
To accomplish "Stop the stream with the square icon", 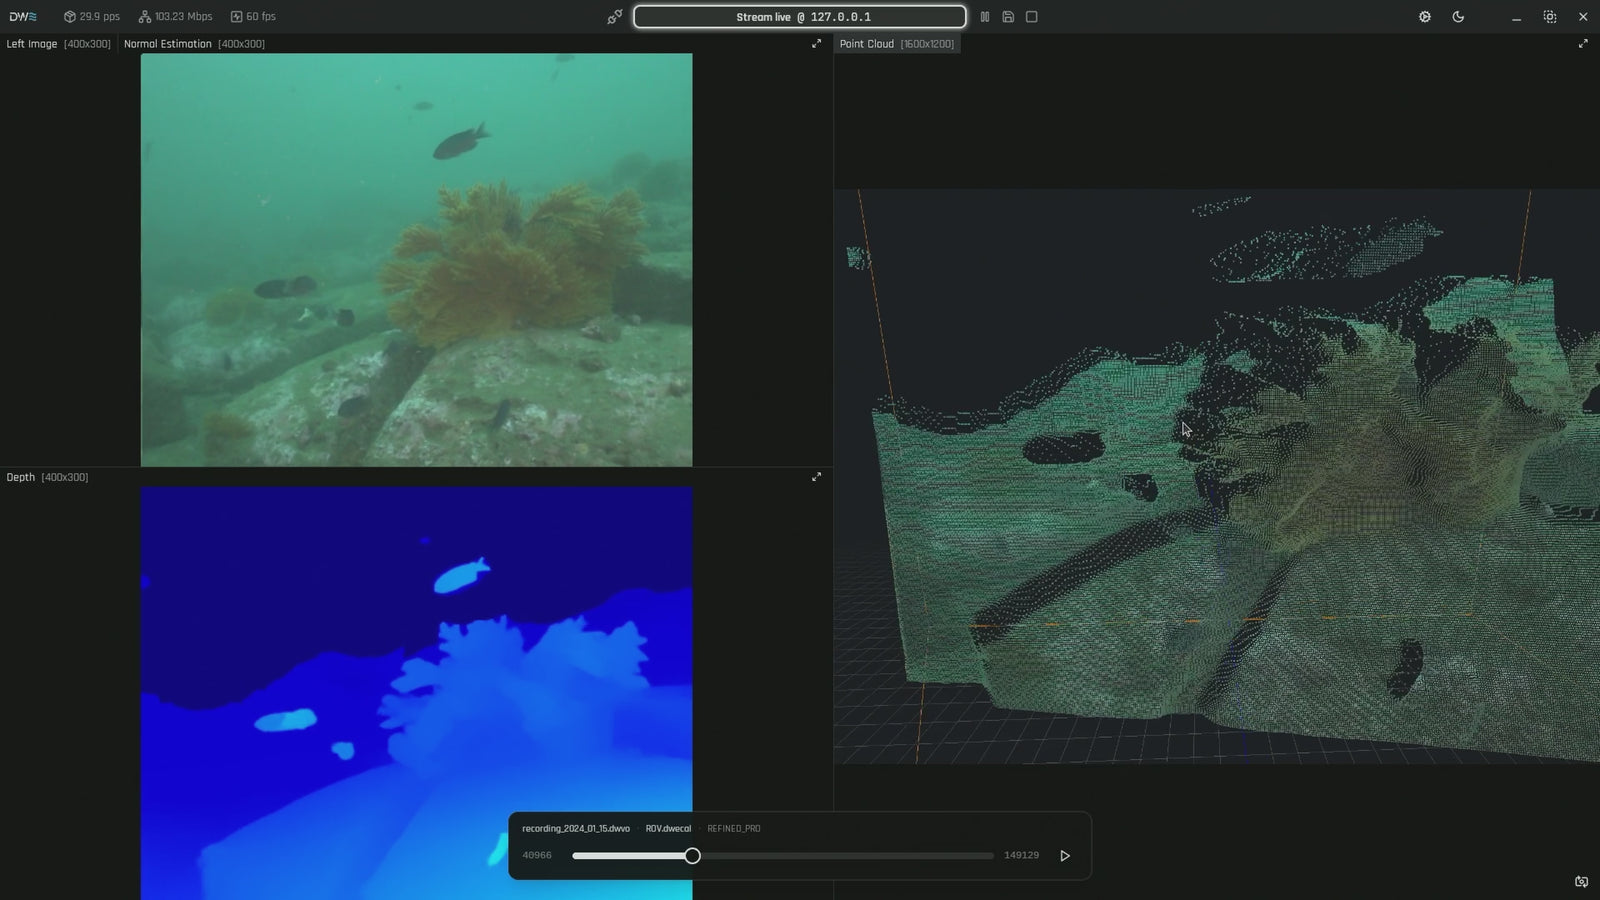I will [x=1032, y=17].
